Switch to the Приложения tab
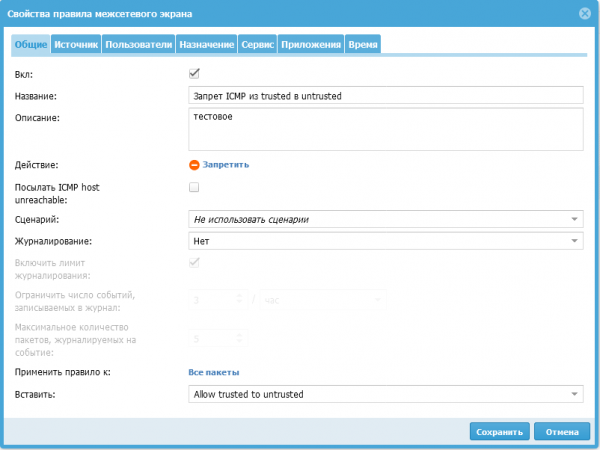This screenshot has height=450, width=600. pyautogui.click(x=311, y=44)
